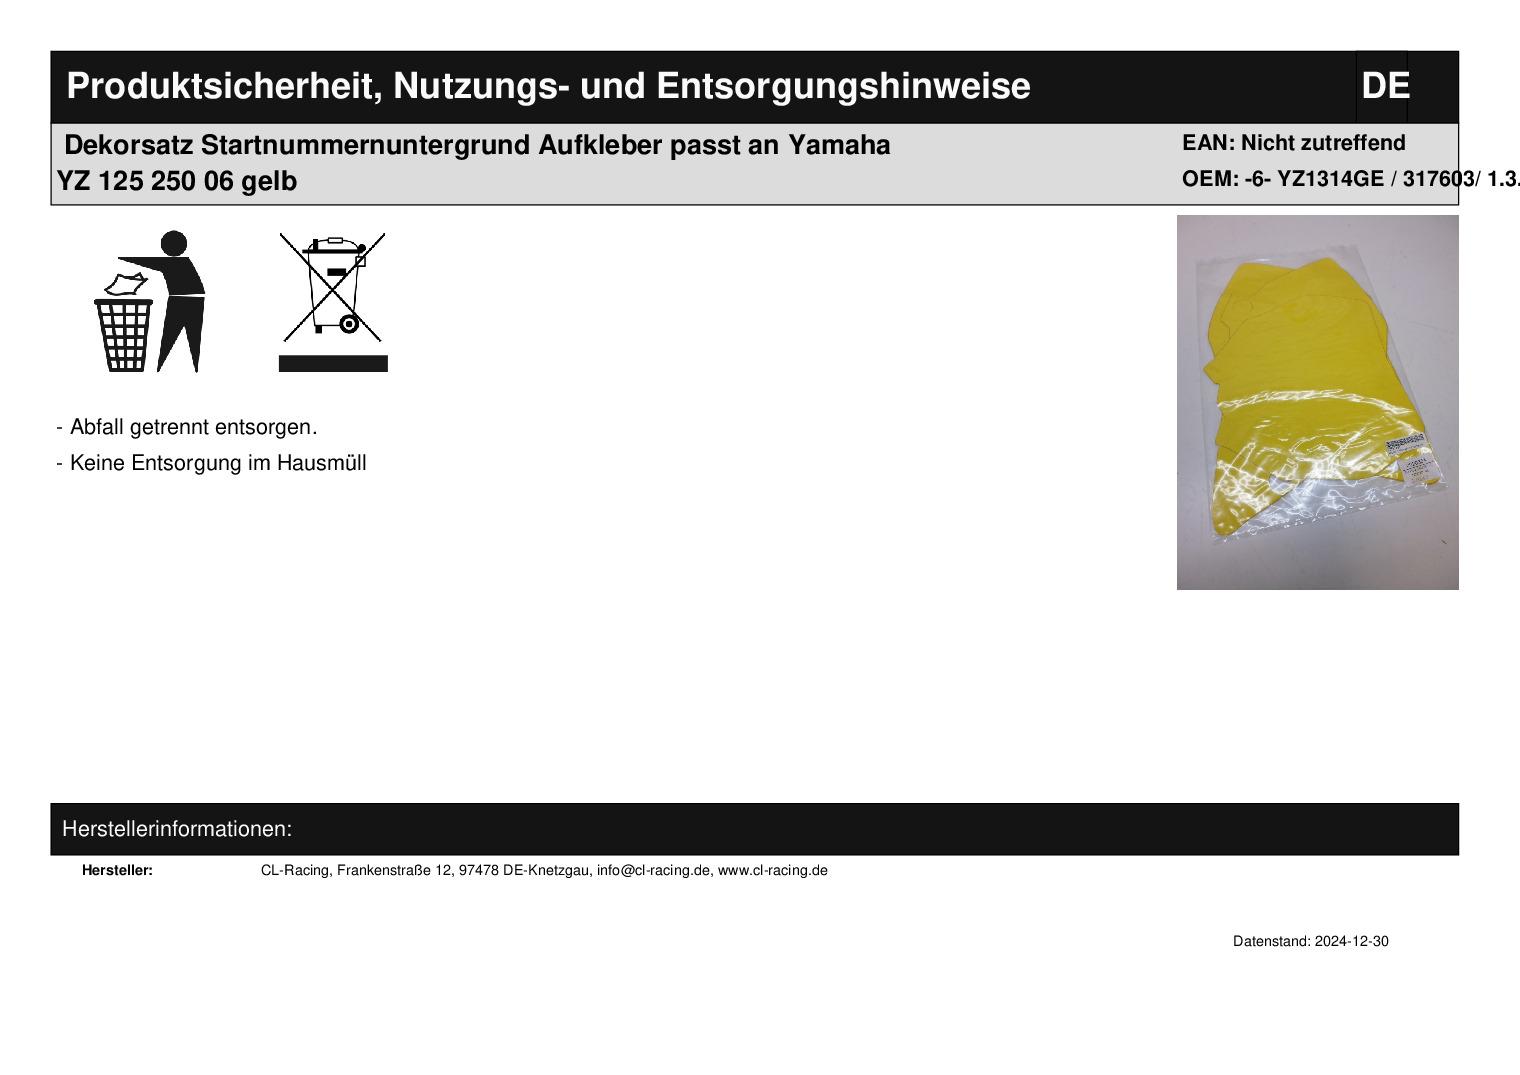Click the bold 'Hersteller:' label
The image size is (1520, 1075).
click(x=117, y=870)
